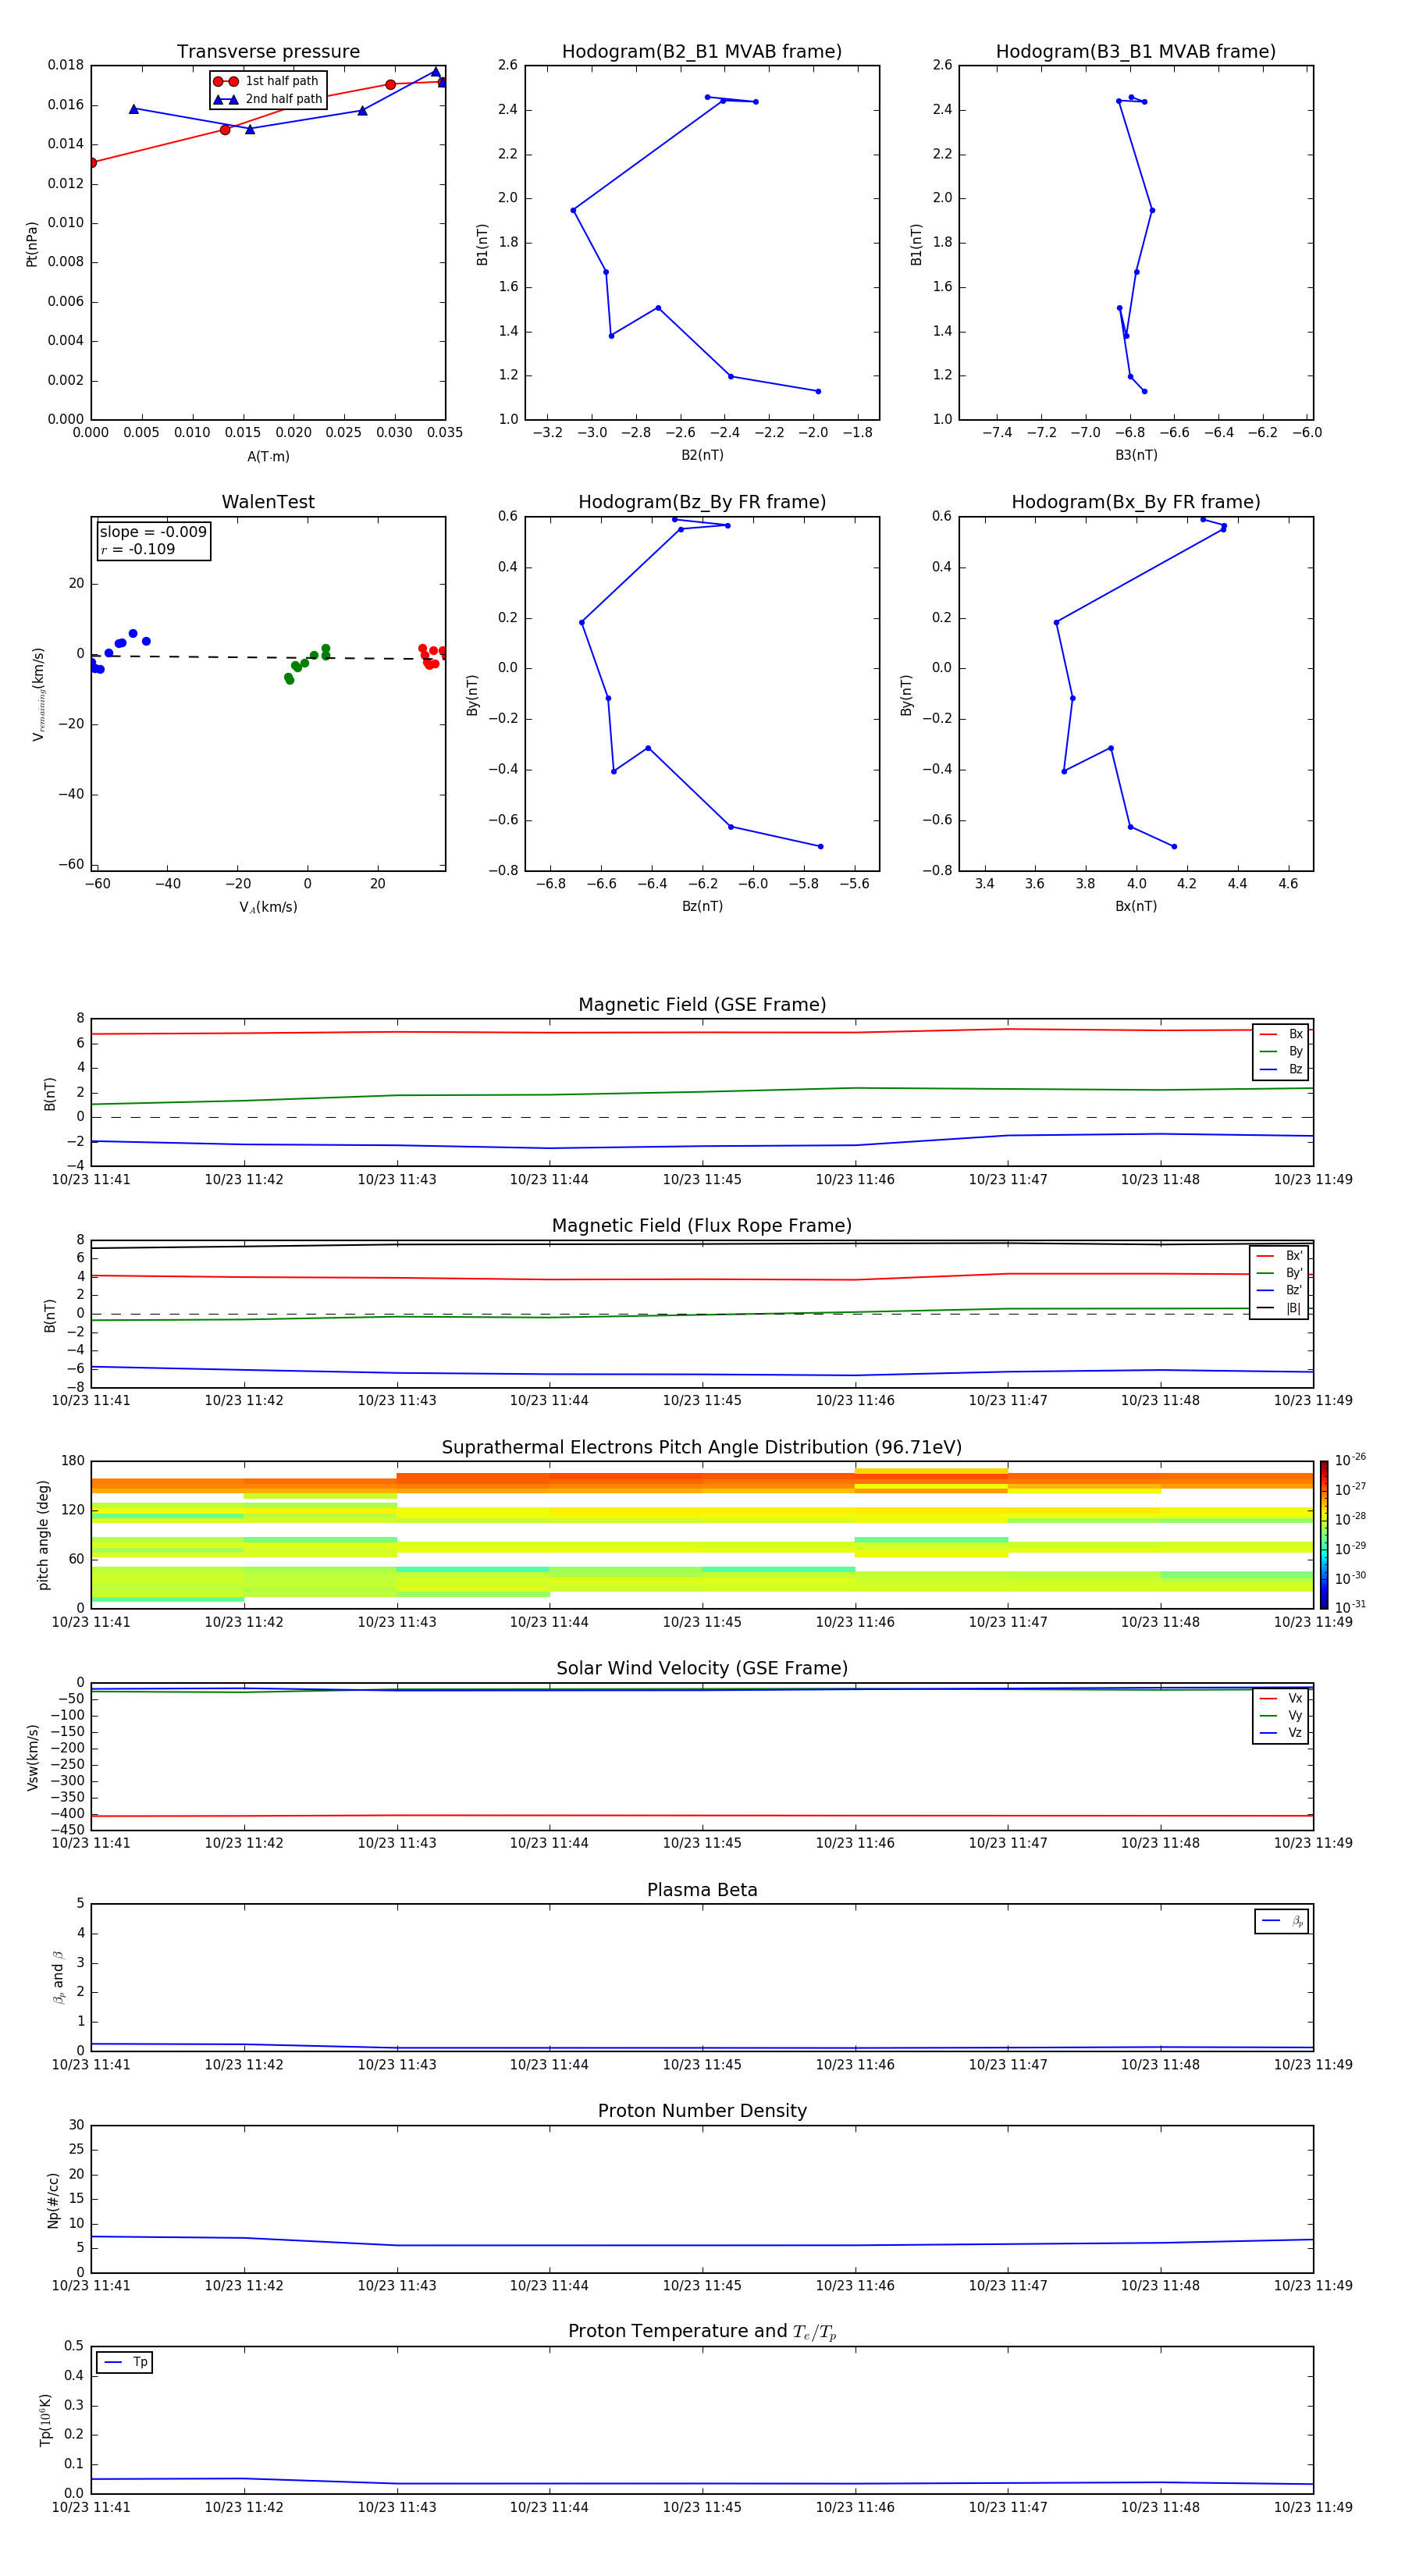The height and width of the screenshot is (2576, 1405).
Task: Click the Bx legend entry in GSE Frame panel
Action: point(1281,1034)
